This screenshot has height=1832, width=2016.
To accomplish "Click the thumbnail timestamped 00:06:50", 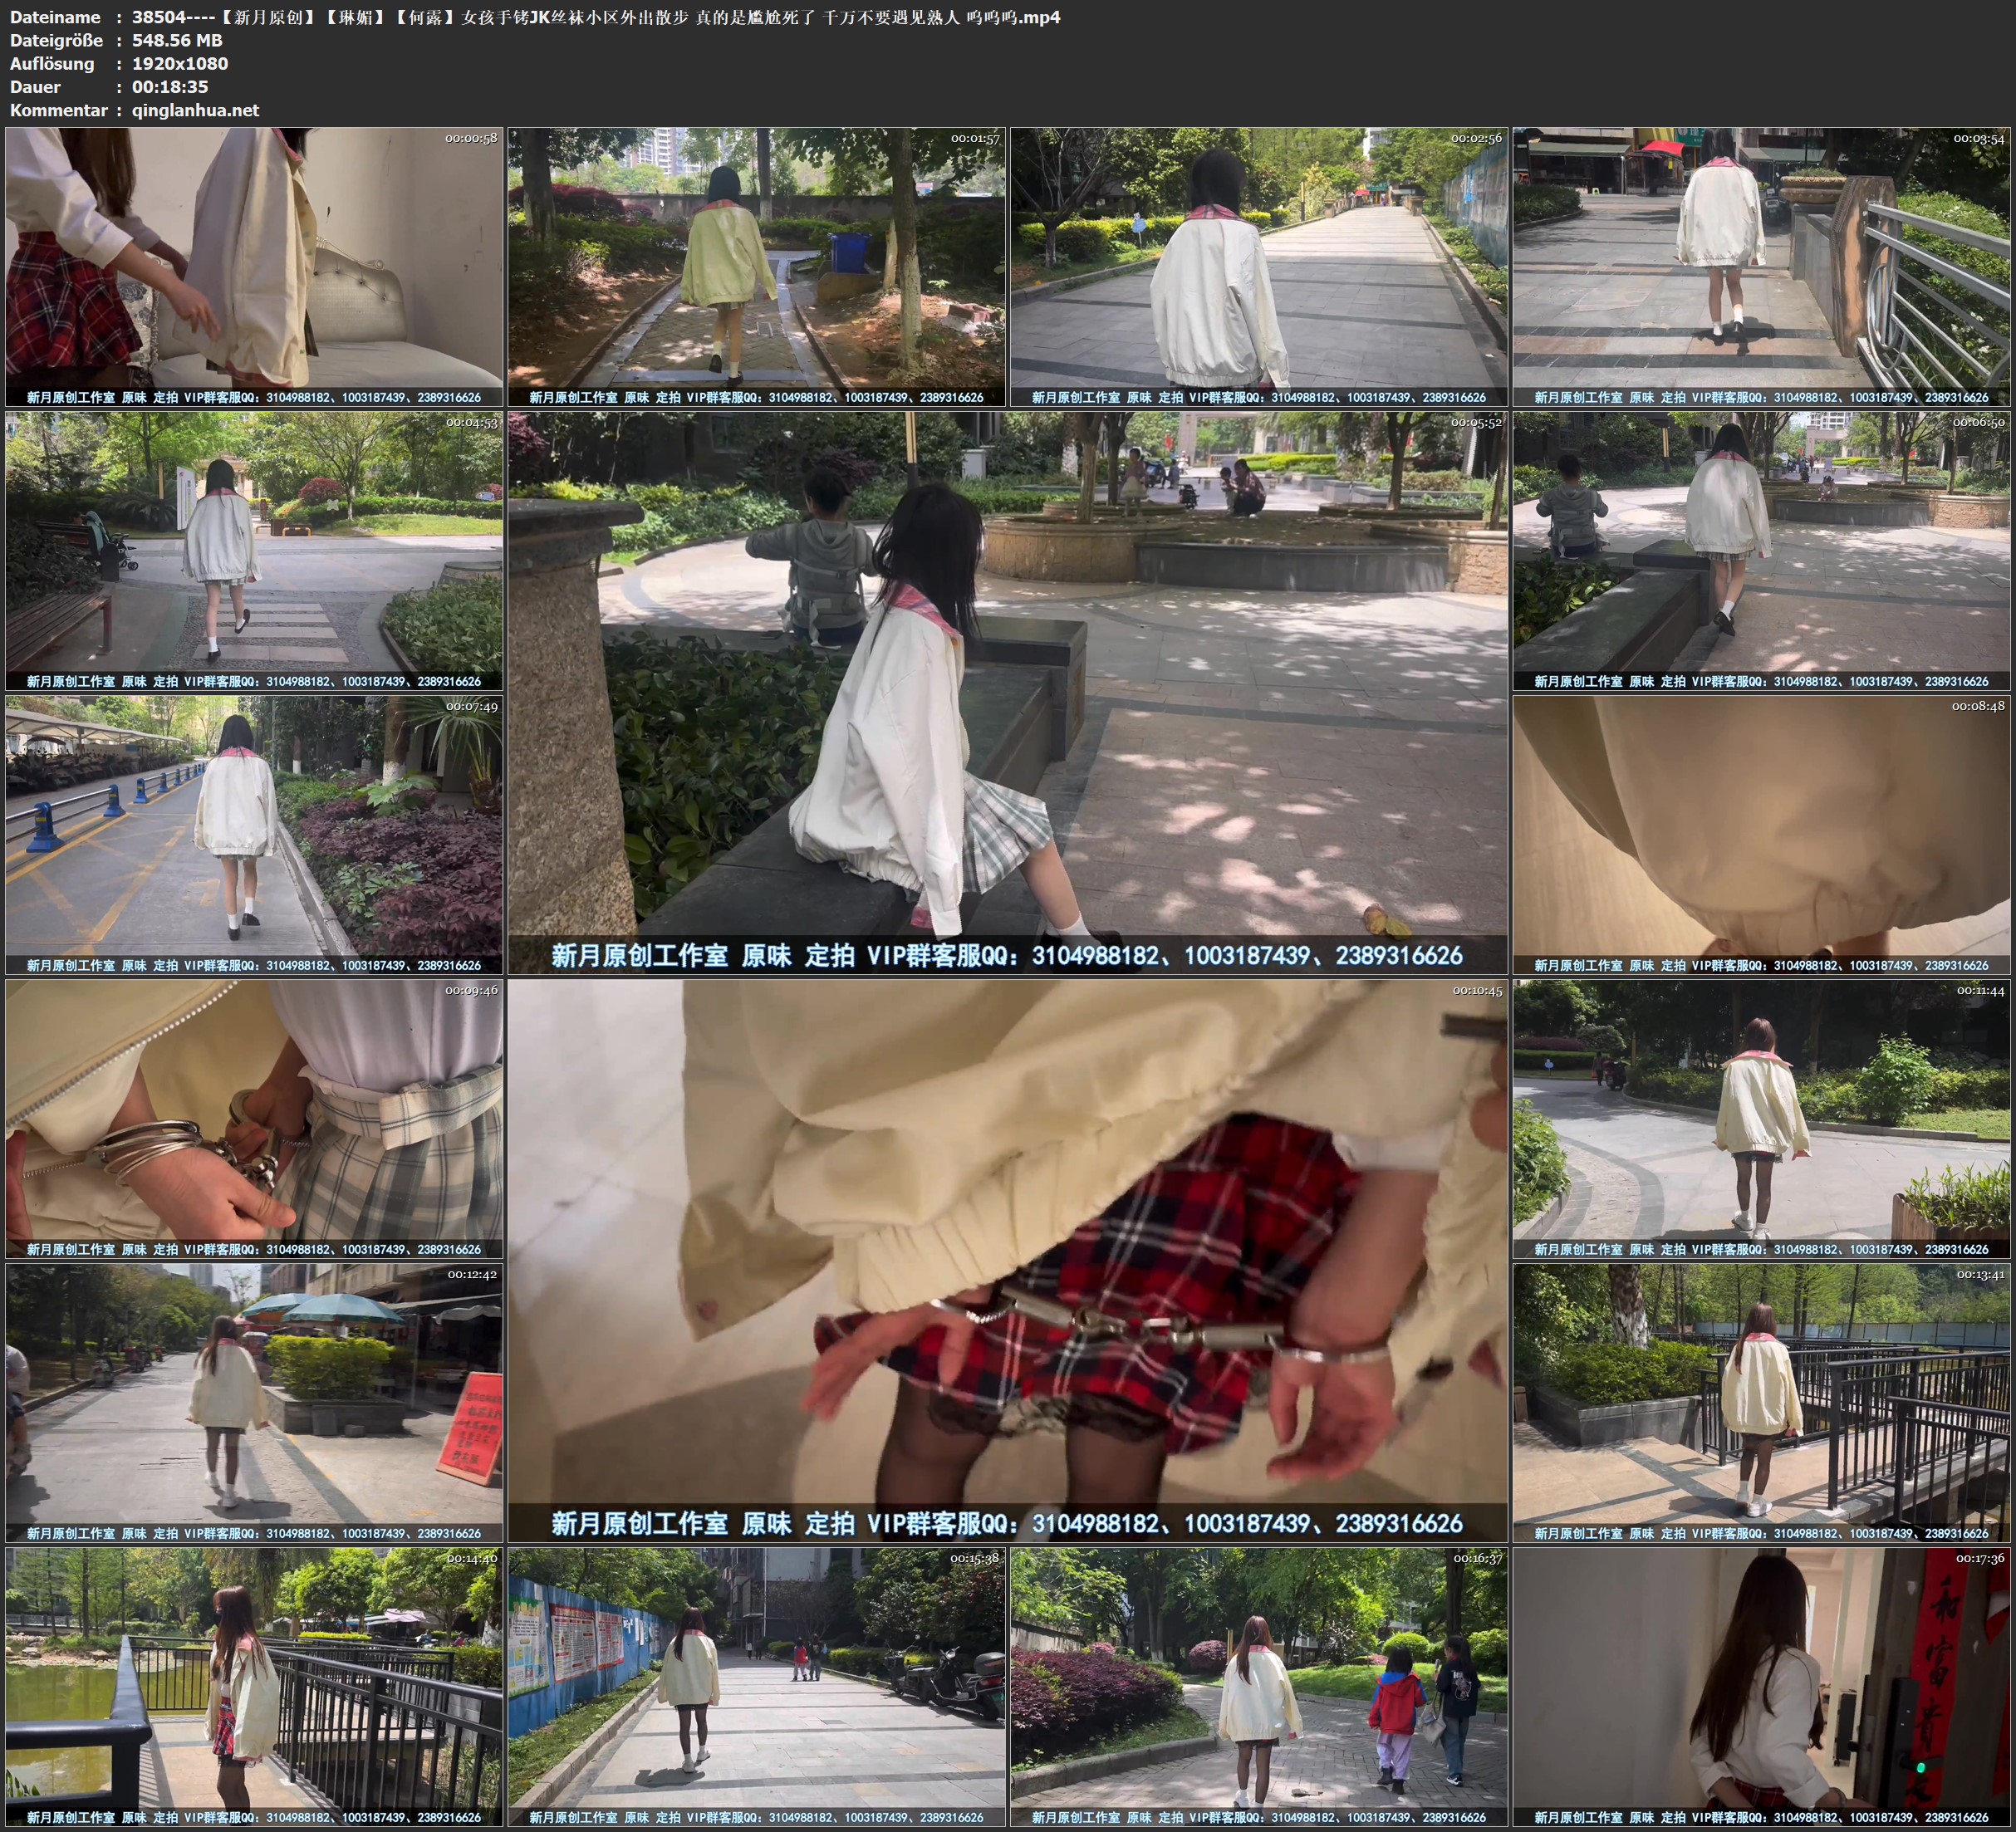I will click(x=1762, y=550).
